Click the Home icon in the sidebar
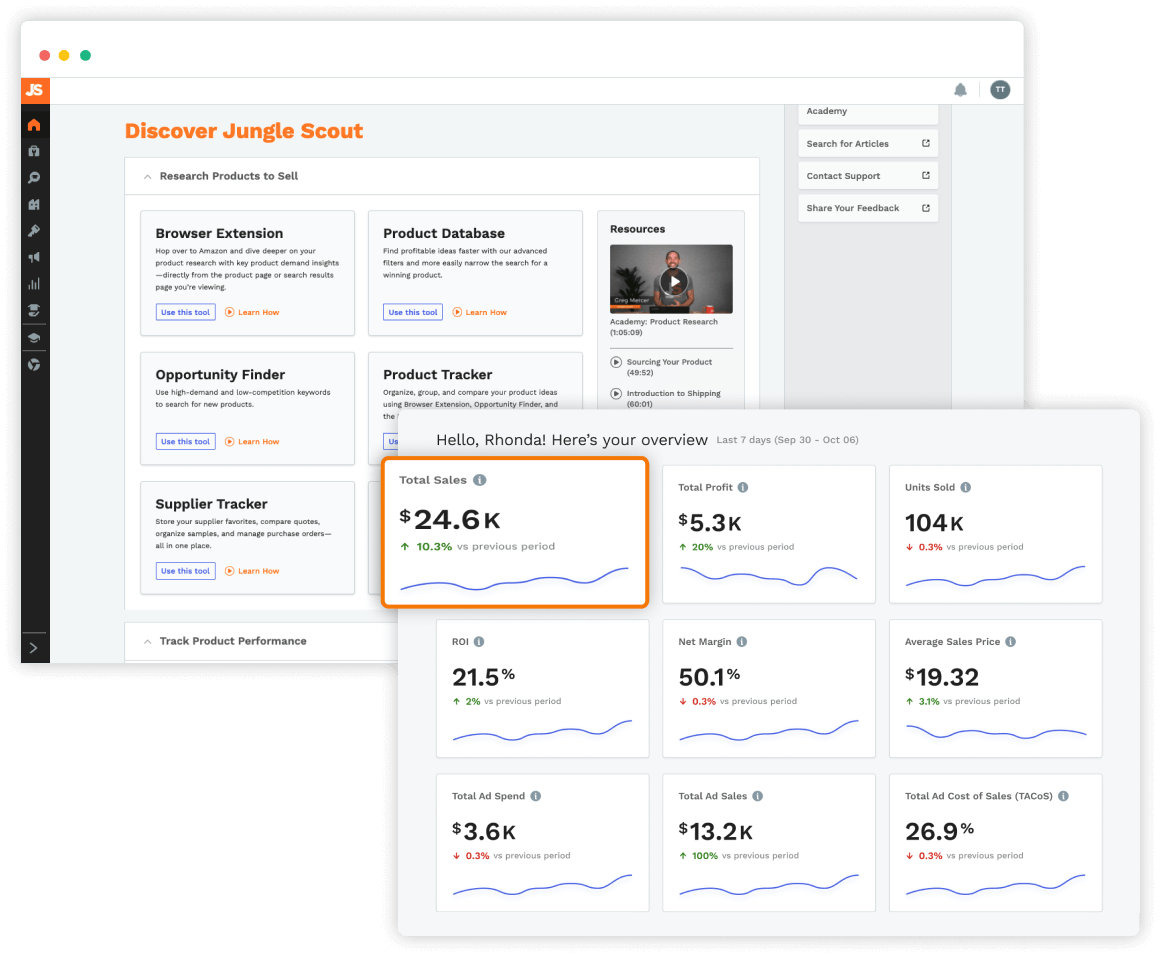 [34, 125]
